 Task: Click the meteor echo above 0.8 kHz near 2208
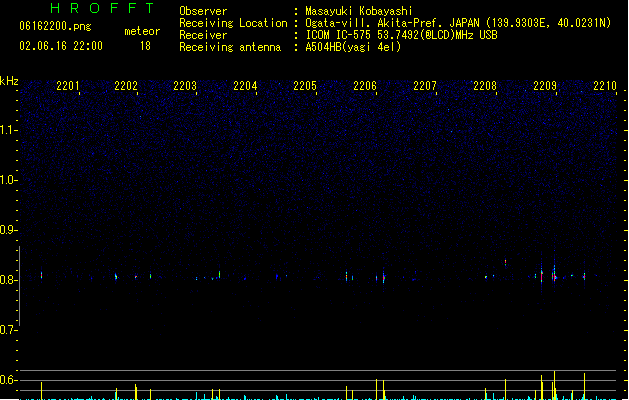tap(505, 263)
